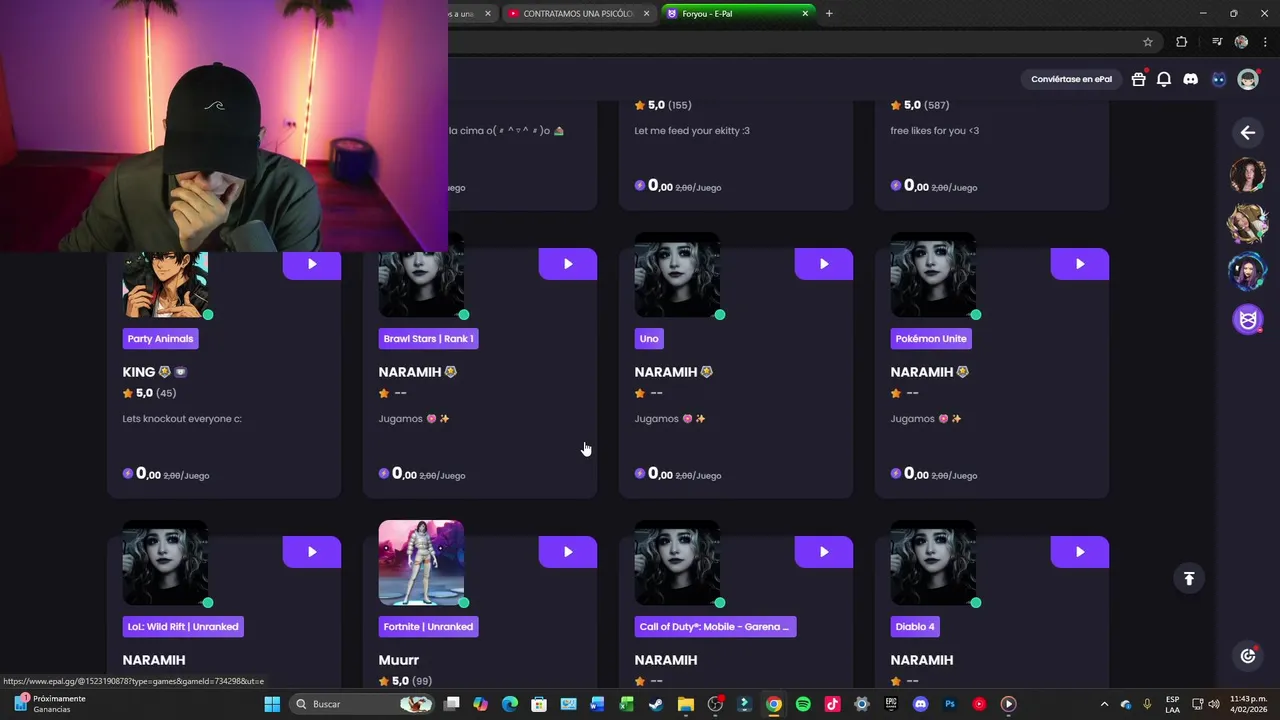Image resolution: width=1280 pixels, height=720 pixels.
Task: Click the Fortnite | Unranked tag
Action: click(x=428, y=626)
